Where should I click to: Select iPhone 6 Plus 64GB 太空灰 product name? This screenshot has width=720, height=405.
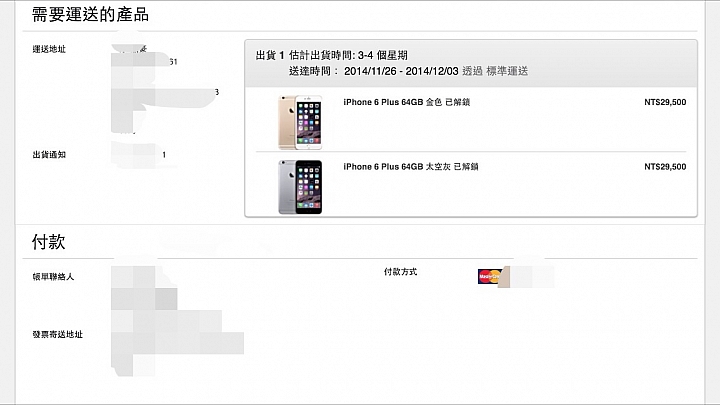point(411,167)
